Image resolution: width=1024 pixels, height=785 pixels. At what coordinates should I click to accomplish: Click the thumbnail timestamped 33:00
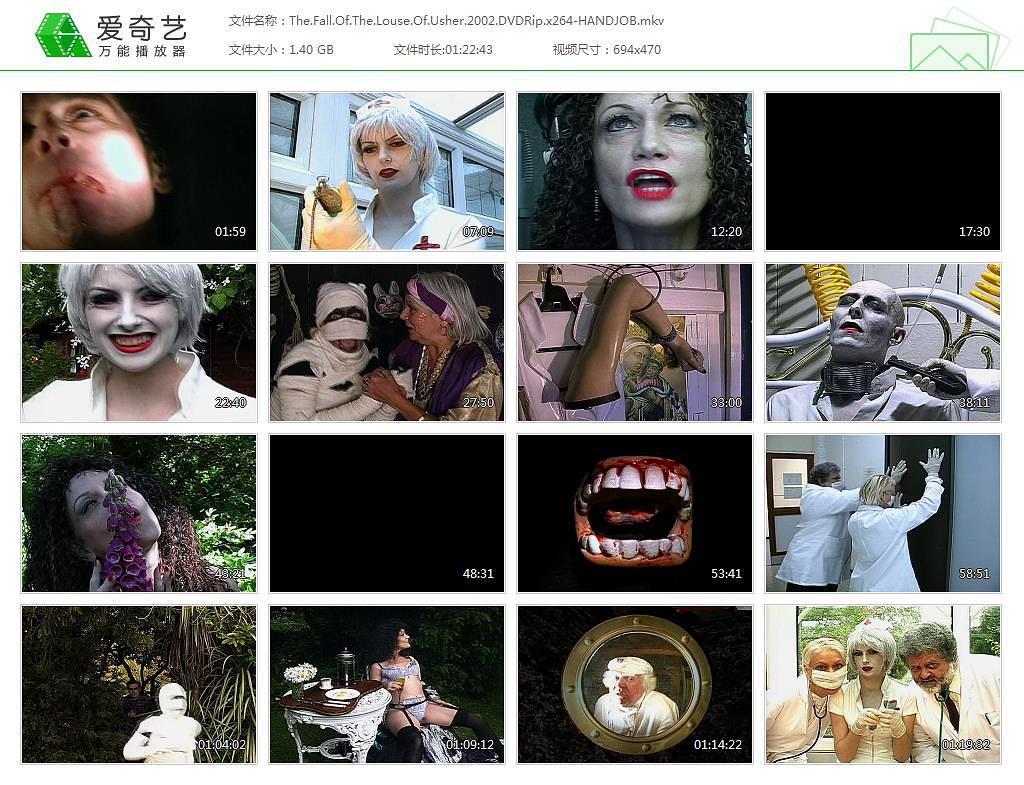click(634, 342)
